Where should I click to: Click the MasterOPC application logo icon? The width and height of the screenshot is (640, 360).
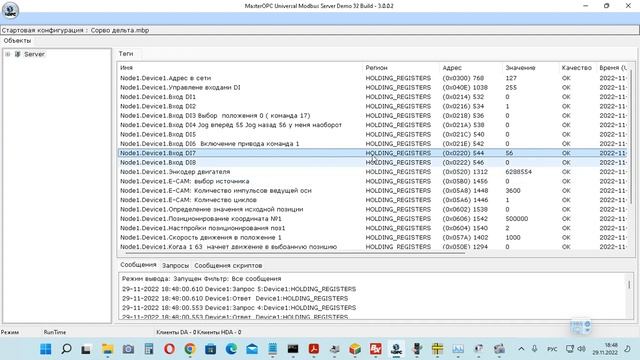click(x=10, y=10)
